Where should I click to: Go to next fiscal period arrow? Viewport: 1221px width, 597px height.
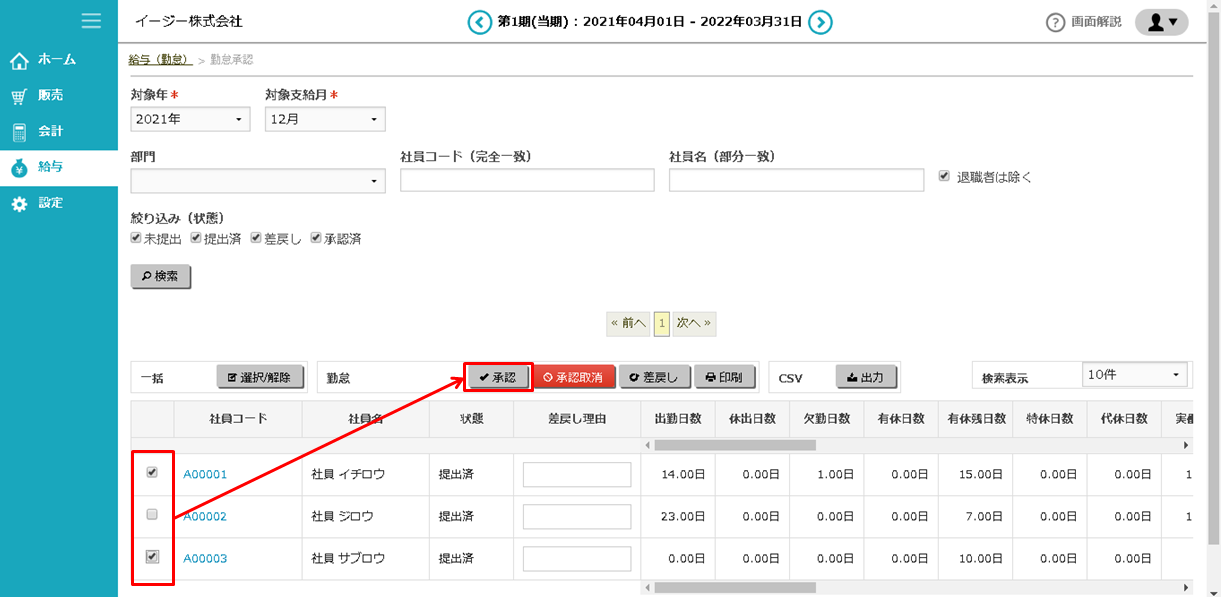[820, 22]
